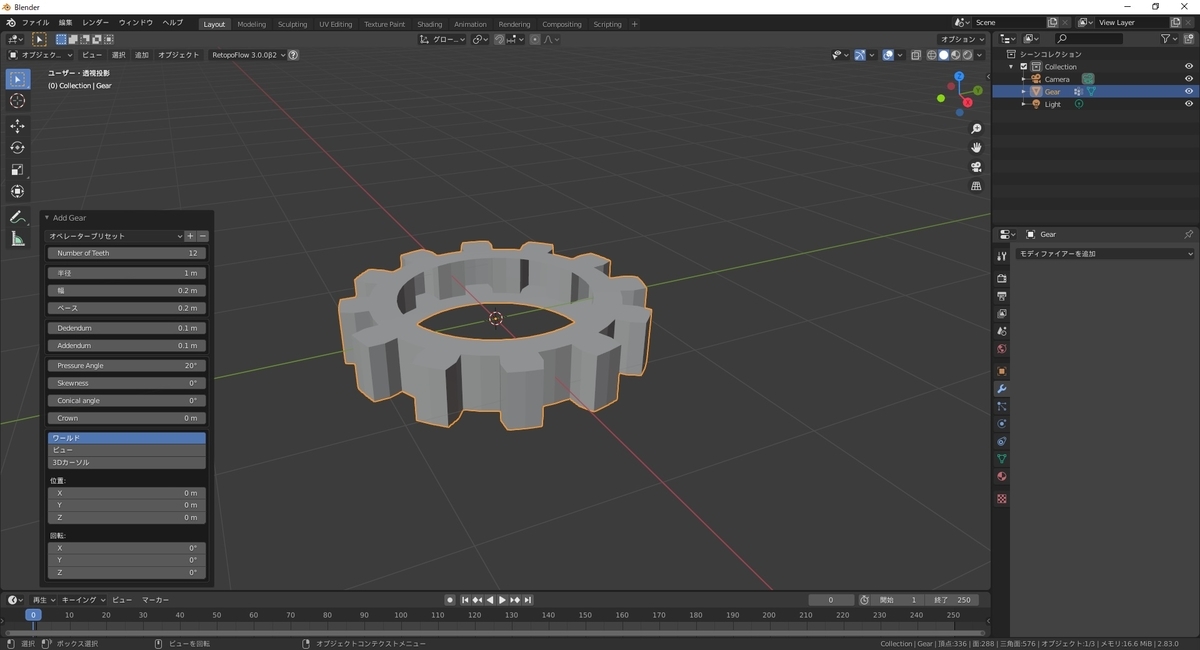Open the Texture properties checker tab
The image size is (1200, 650).
(1001, 498)
